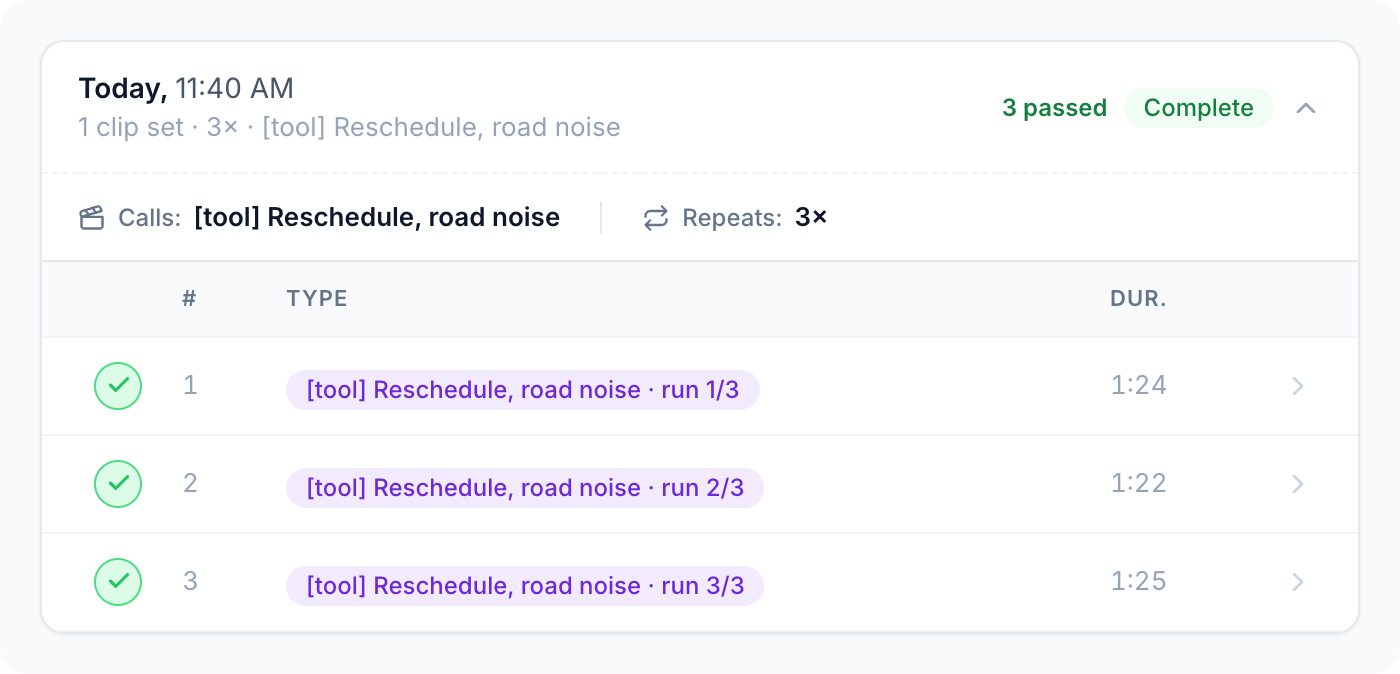Click the clapperboard Calls icon
Screen dimensions: 1400x674
(92, 218)
